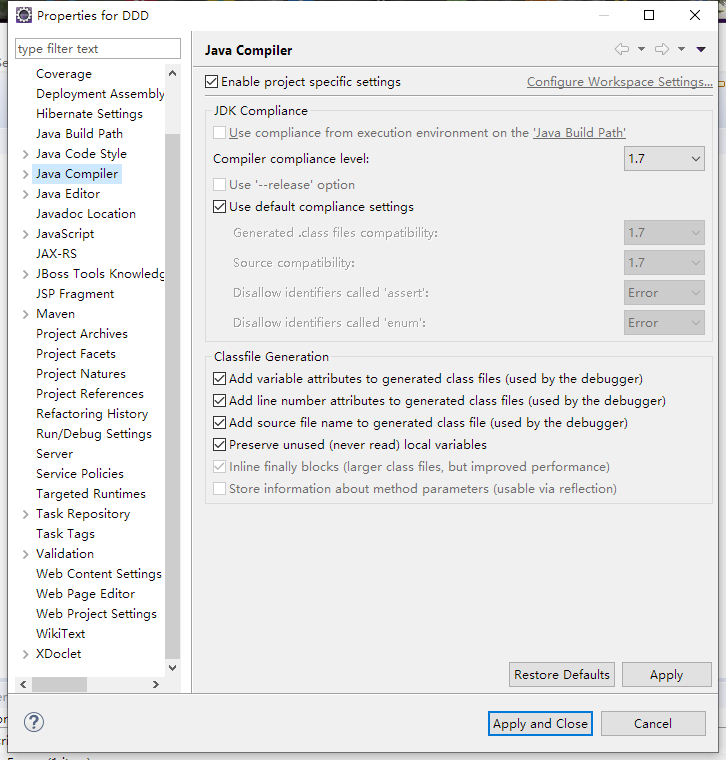The width and height of the screenshot is (726, 760).
Task: Select Coverage in the properties tree
Action: click(x=64, y=74)
